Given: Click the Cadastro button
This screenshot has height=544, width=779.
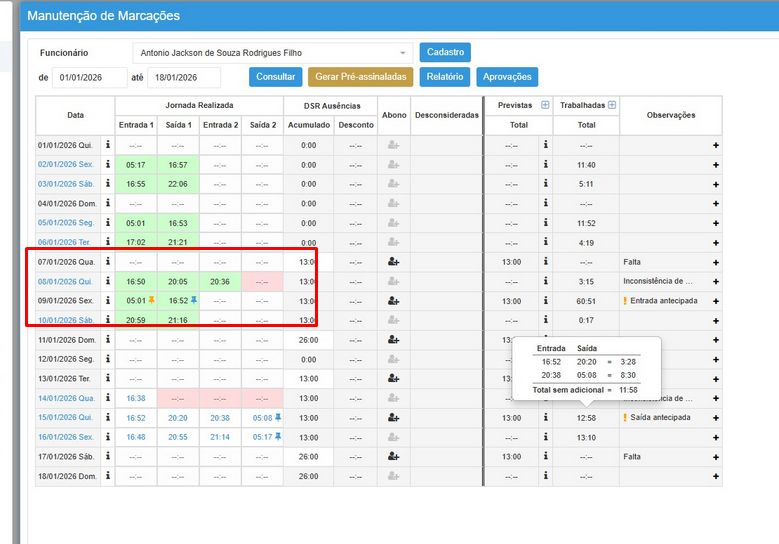Looking at the screenshot, I should pos(445,53).
